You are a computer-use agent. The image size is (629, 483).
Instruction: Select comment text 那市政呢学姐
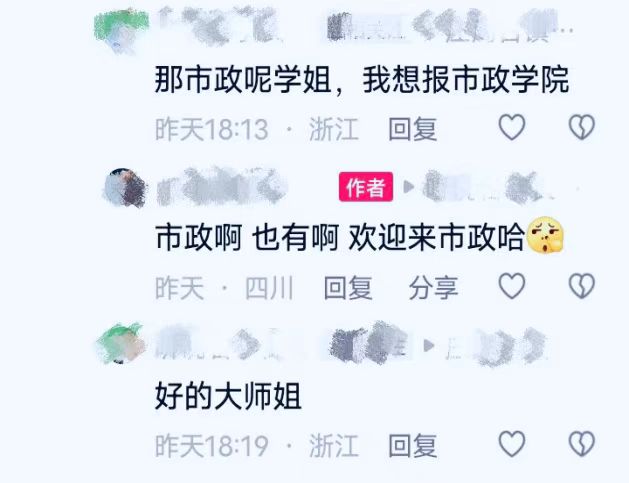point(243,79)
